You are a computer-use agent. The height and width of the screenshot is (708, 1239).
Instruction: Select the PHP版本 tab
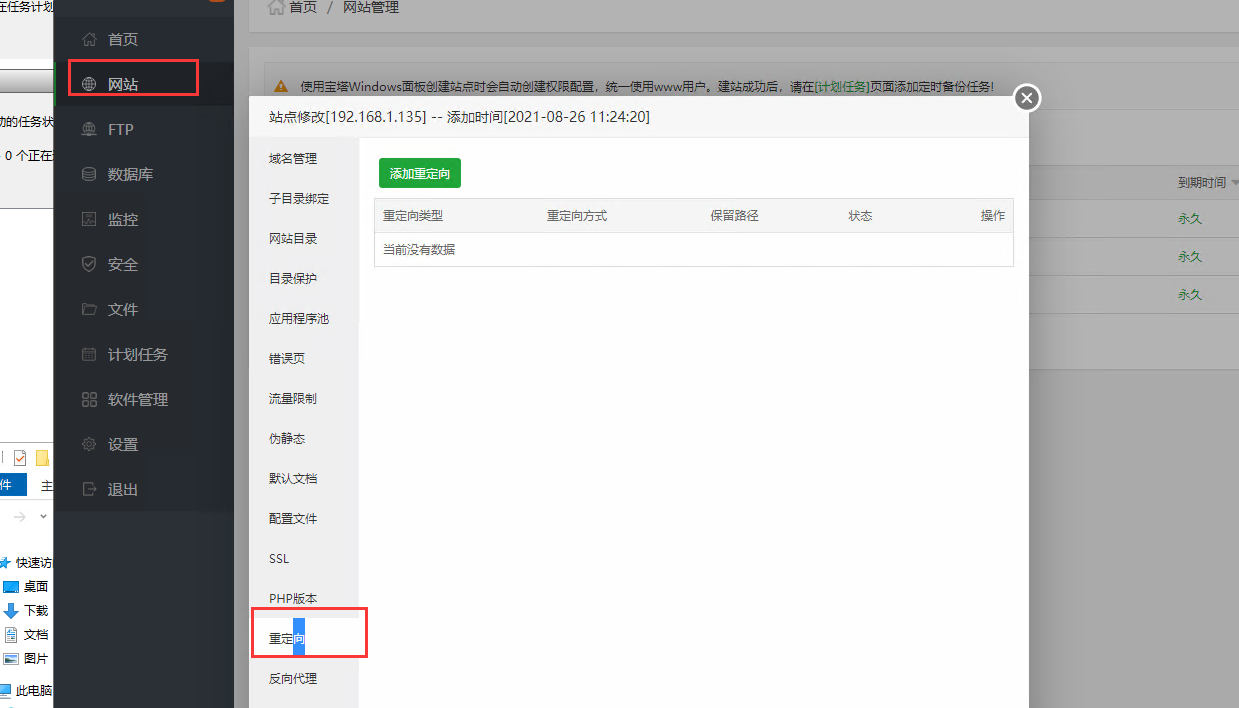coord(293,599)
